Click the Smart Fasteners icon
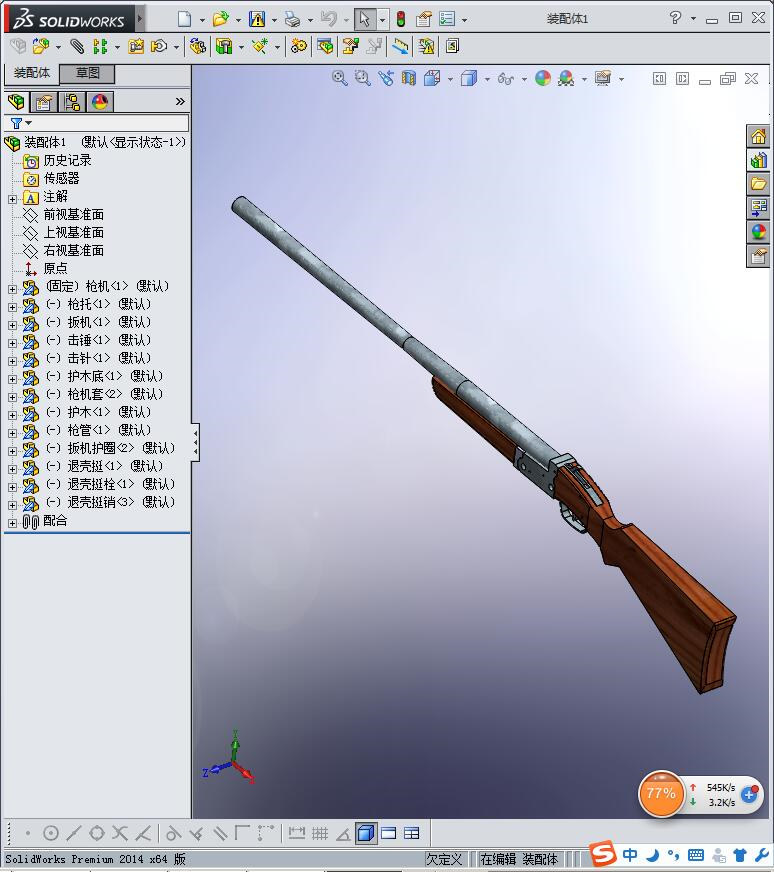Screen dimensions: 774x872 tap(136, 46)
